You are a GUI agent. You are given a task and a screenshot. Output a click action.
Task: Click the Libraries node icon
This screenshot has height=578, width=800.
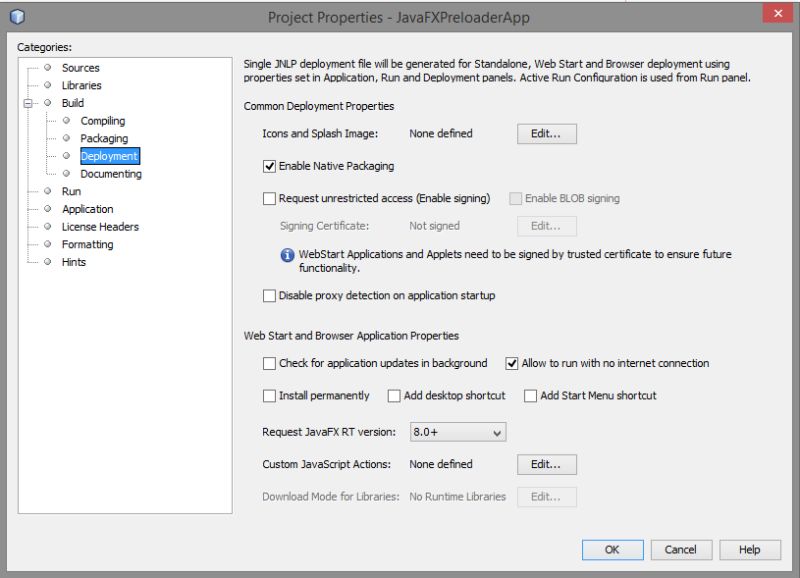tap(45, 86)
